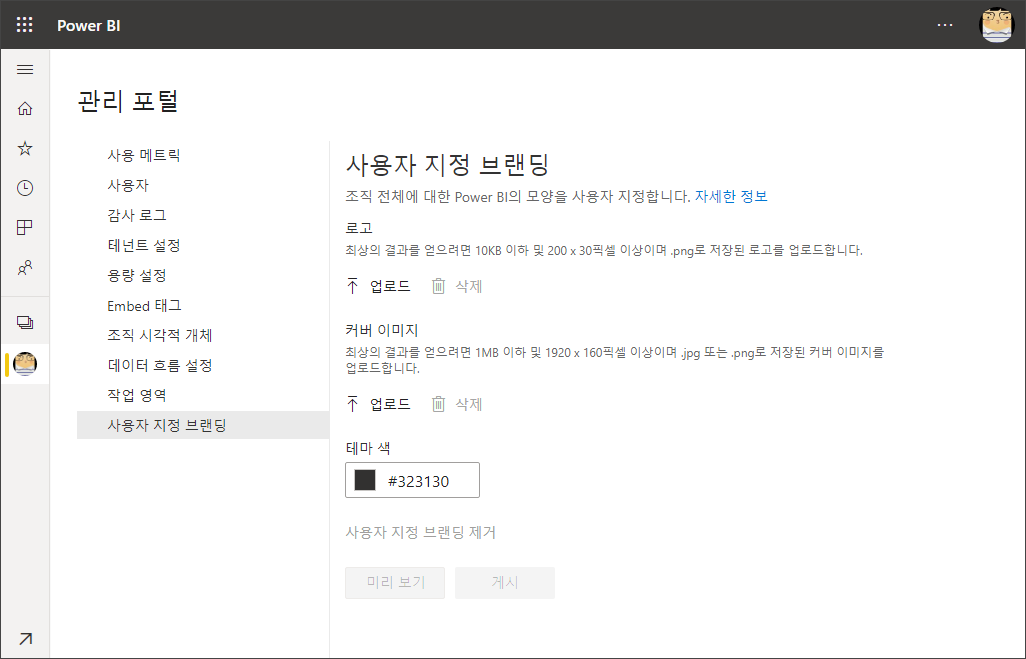Click the logo delete trash icon
The width and height of the screenshot is (1026, 659).
(x=438, y=286)
